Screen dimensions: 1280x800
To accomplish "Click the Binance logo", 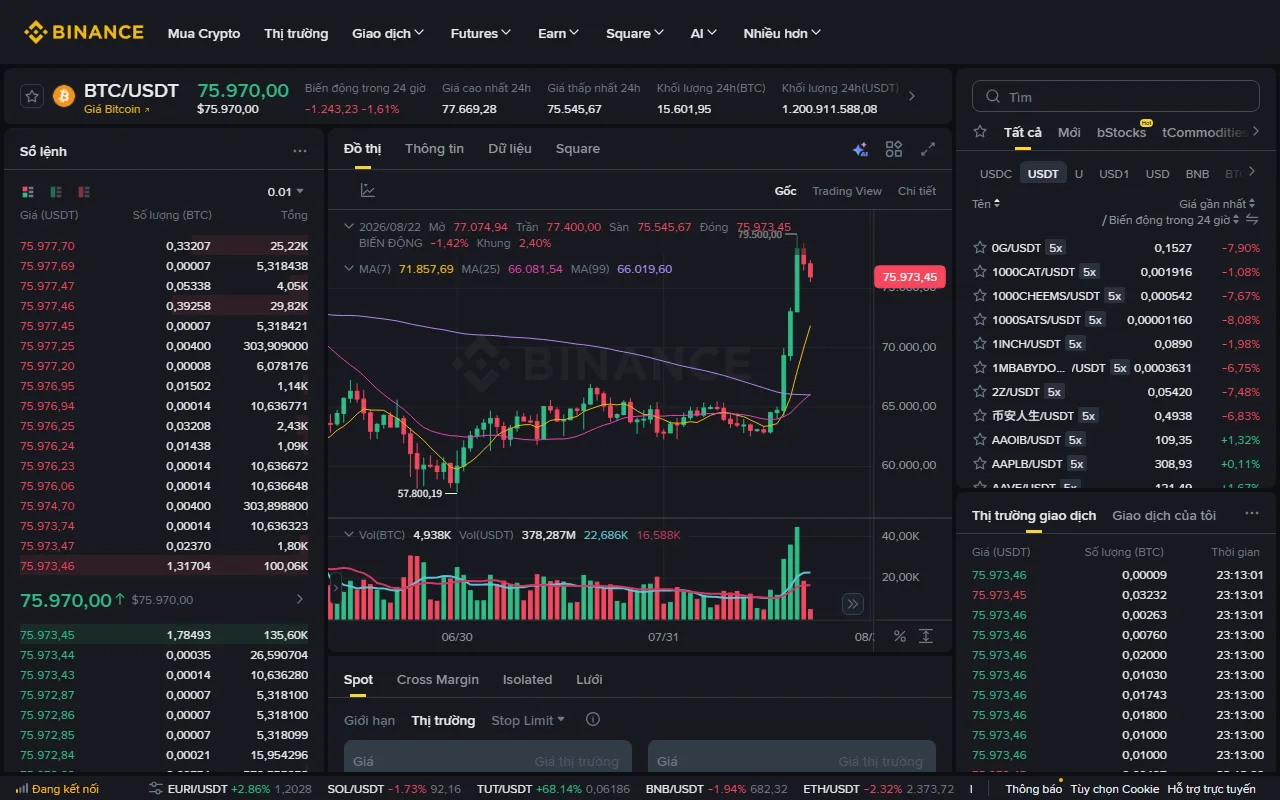I will tap(84, 33).
